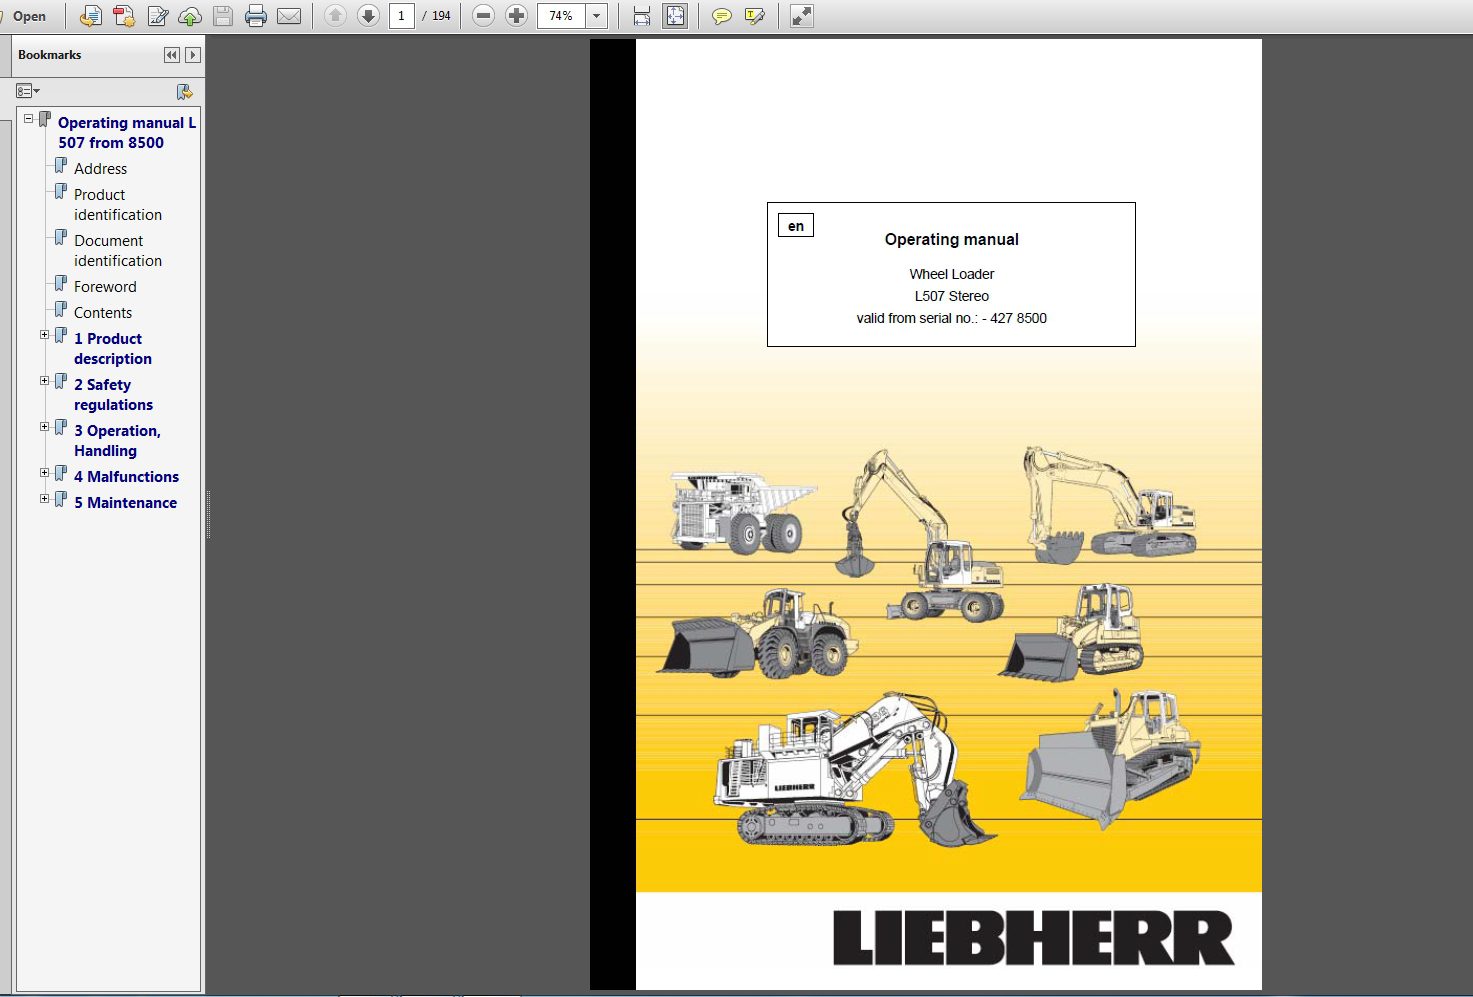Click the save floppy disk icon
Image resolution: width=1473 pixels, height=997 pixels.
[x=223, y=16]
